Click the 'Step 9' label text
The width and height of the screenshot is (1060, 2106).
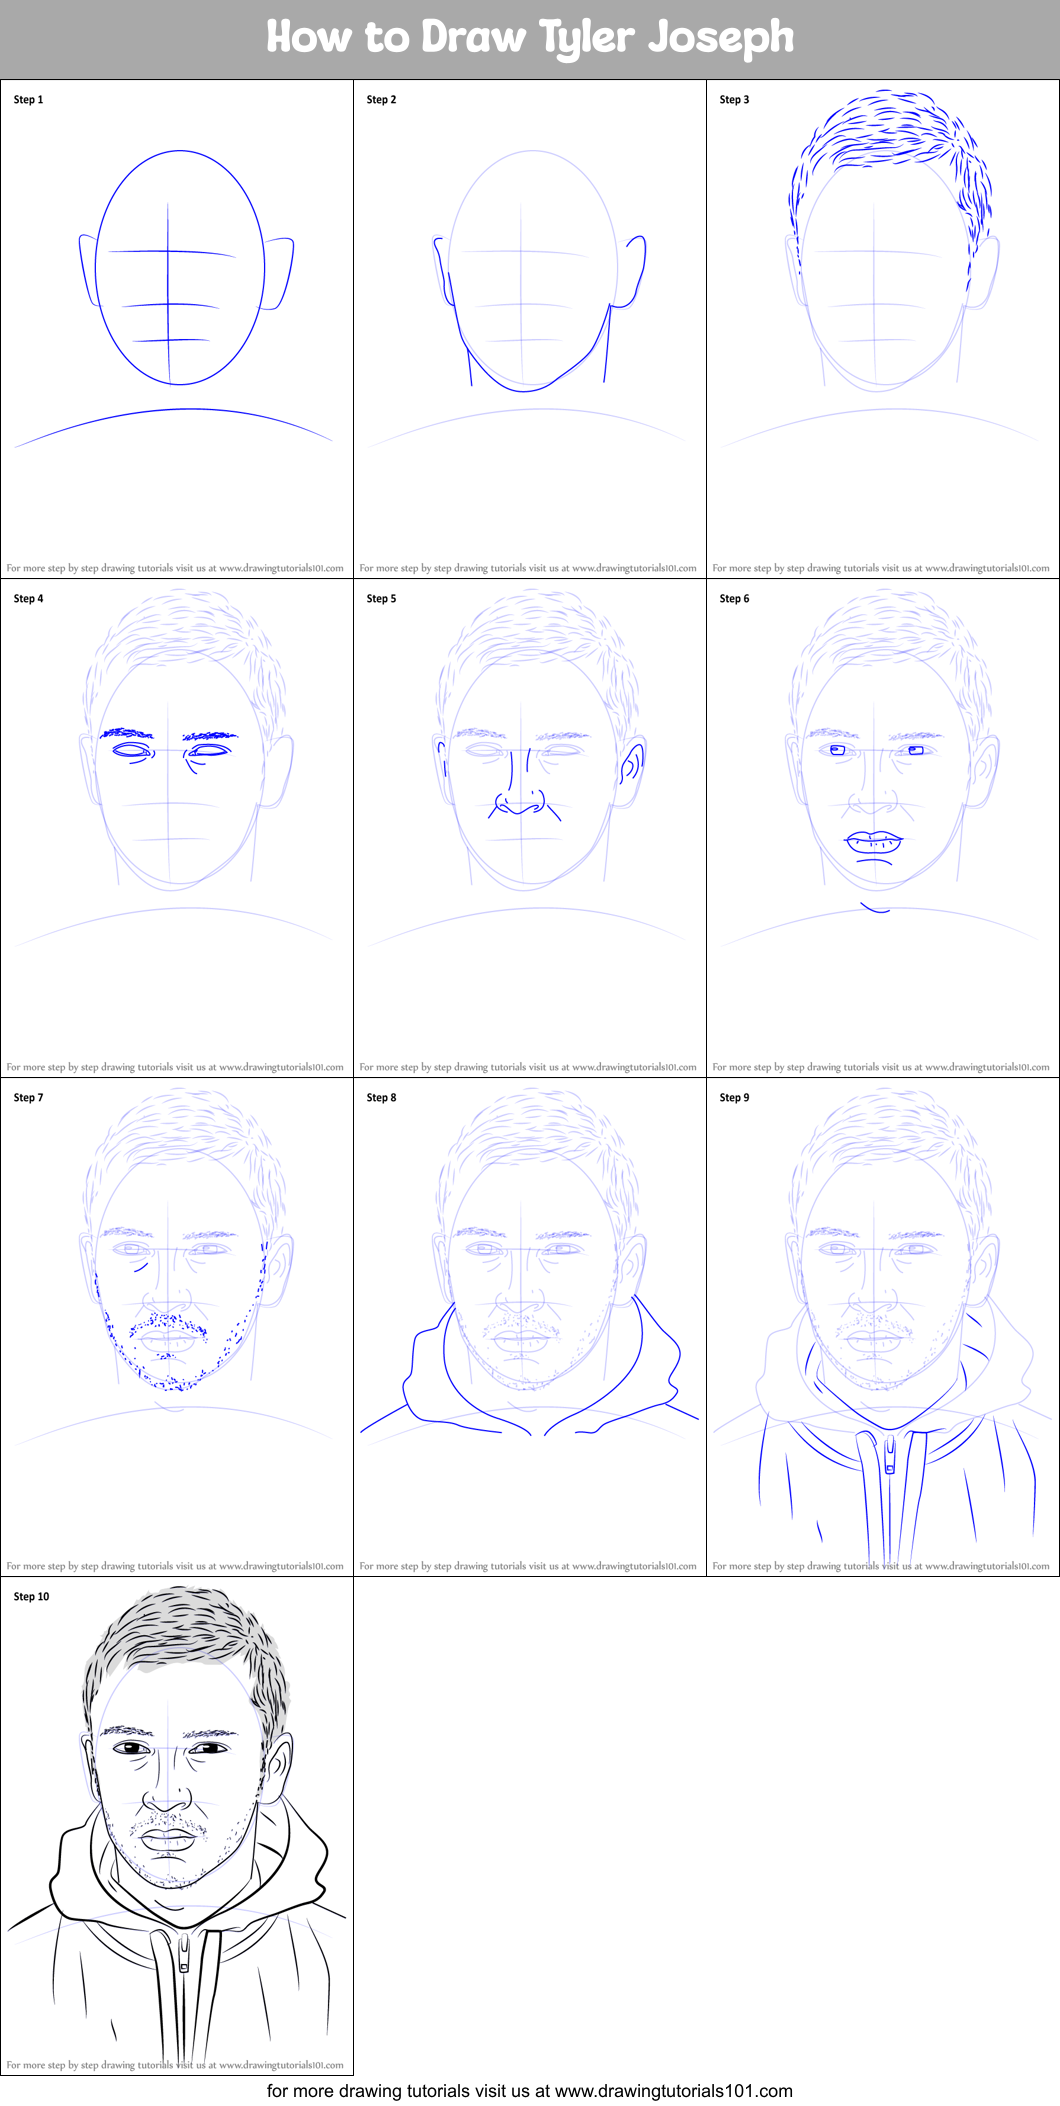click(734, 1098)
